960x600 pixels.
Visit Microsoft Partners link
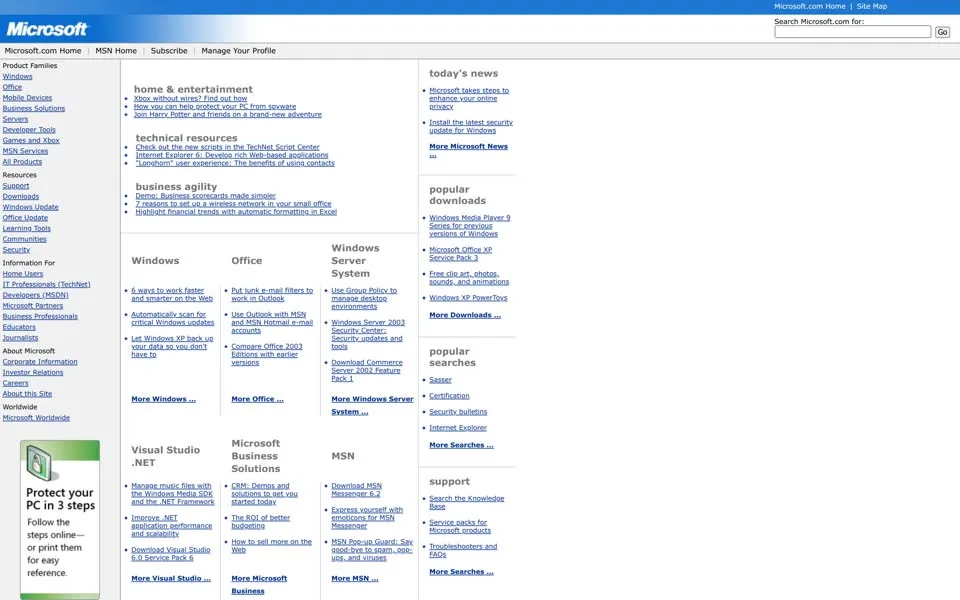point(32,306)
